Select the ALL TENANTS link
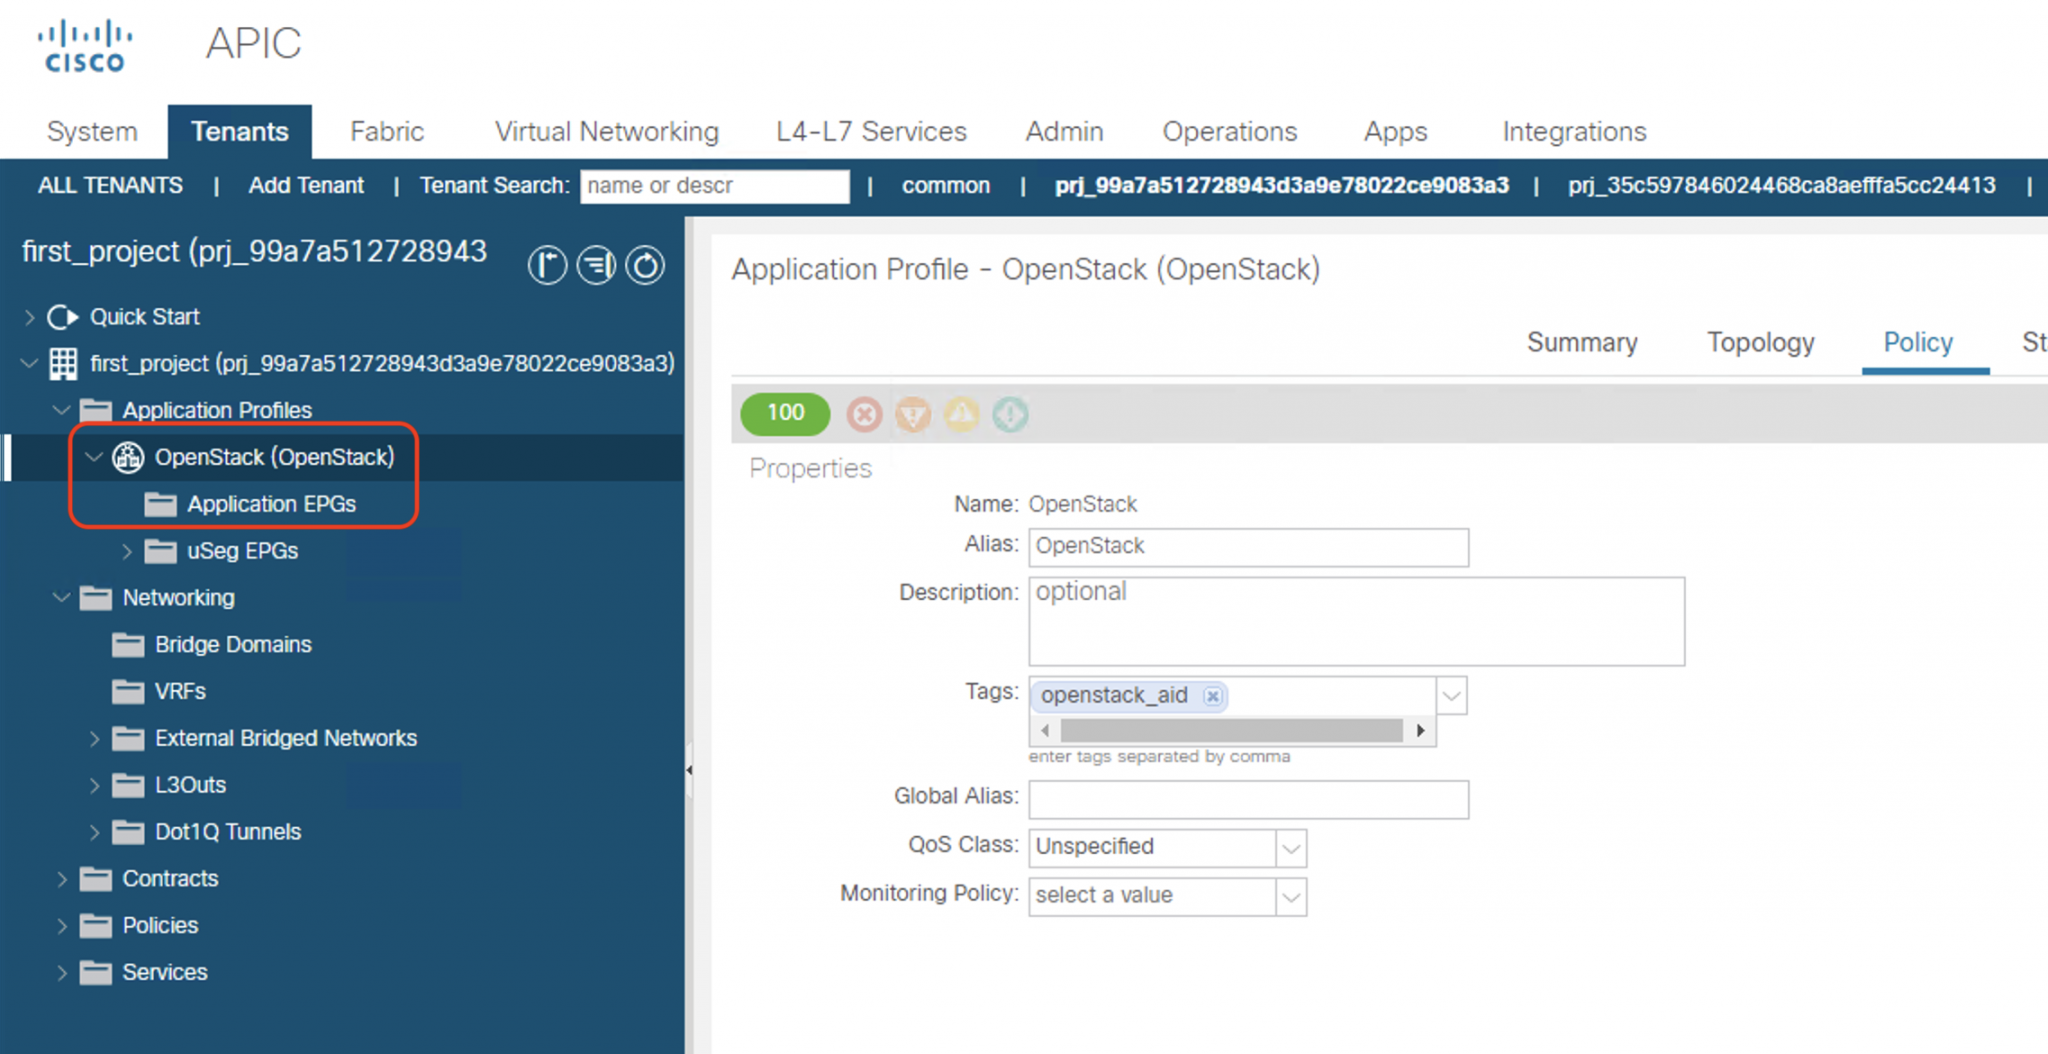The width and height of the screenshot is (2048, 1054). tap(110, 185)
